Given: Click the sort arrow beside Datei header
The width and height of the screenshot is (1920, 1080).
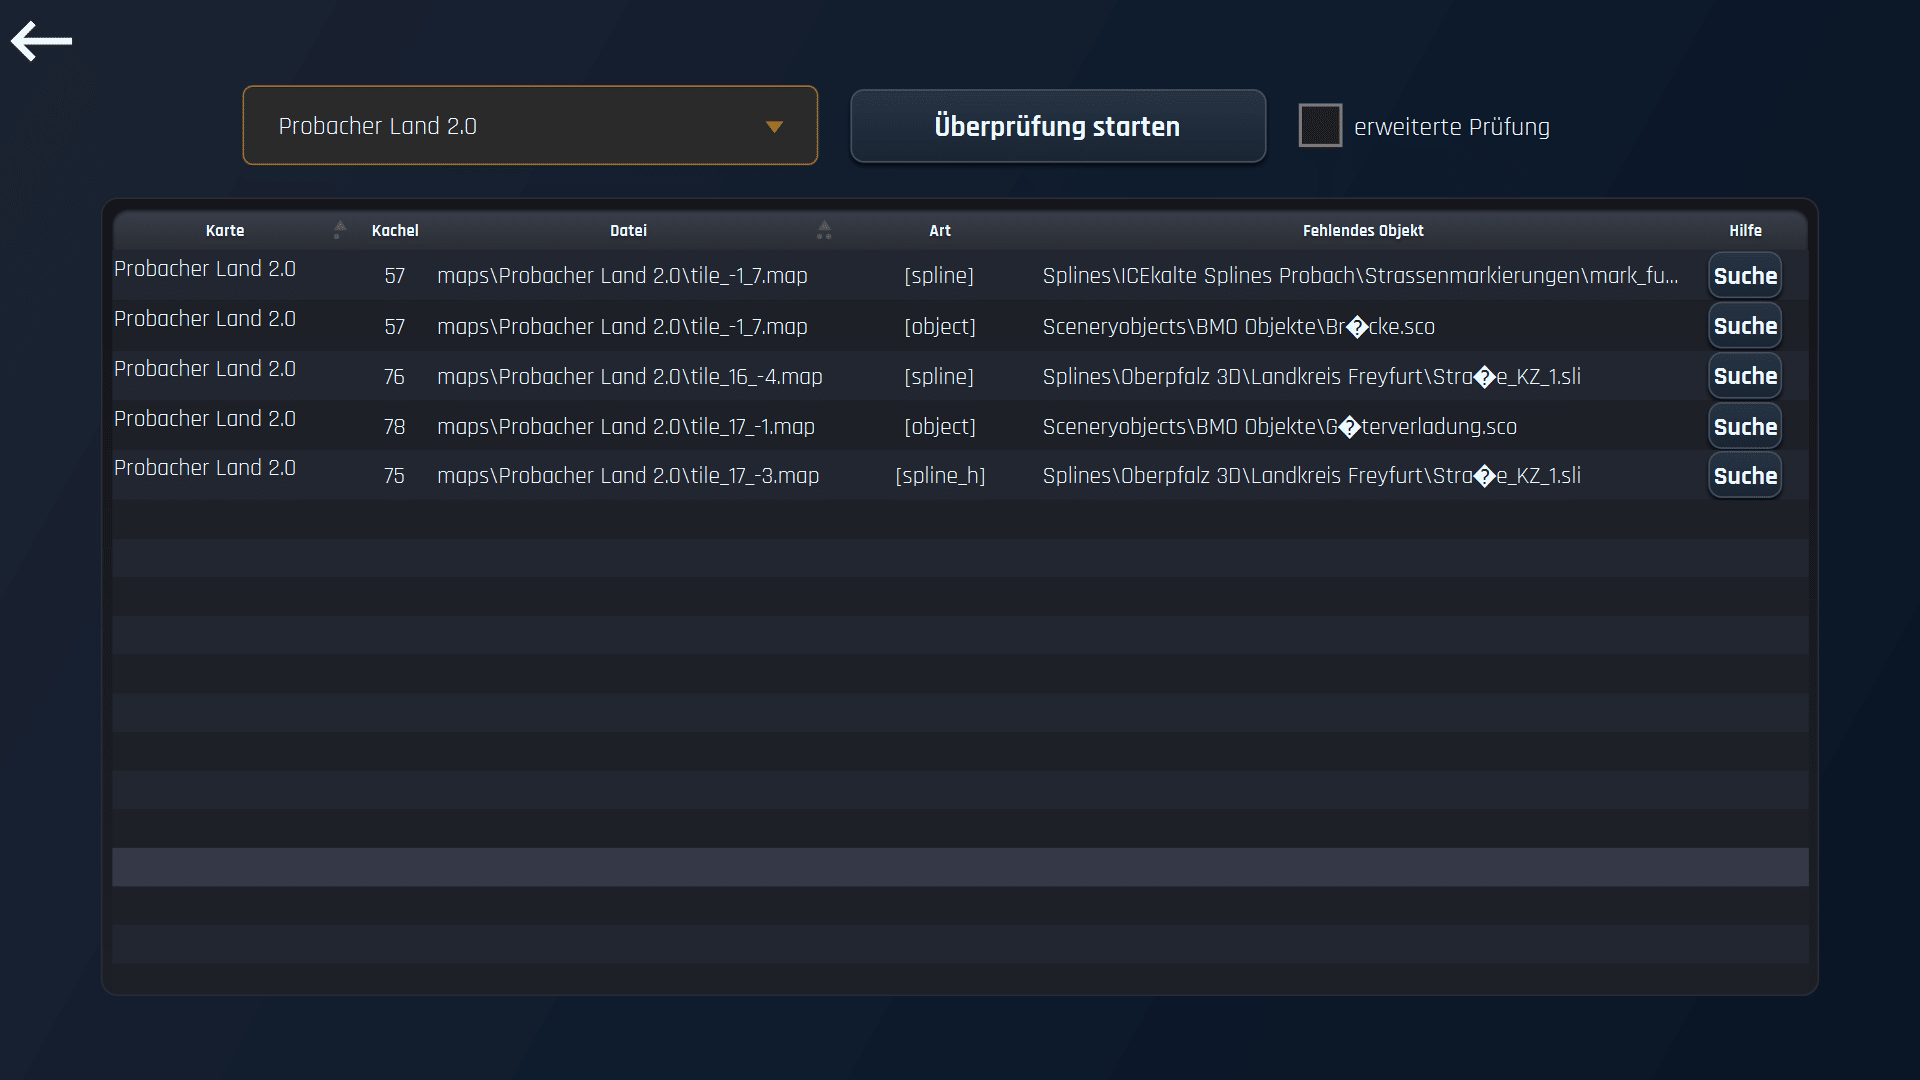Looking at the screenshot, I should [x=824, y=230].
